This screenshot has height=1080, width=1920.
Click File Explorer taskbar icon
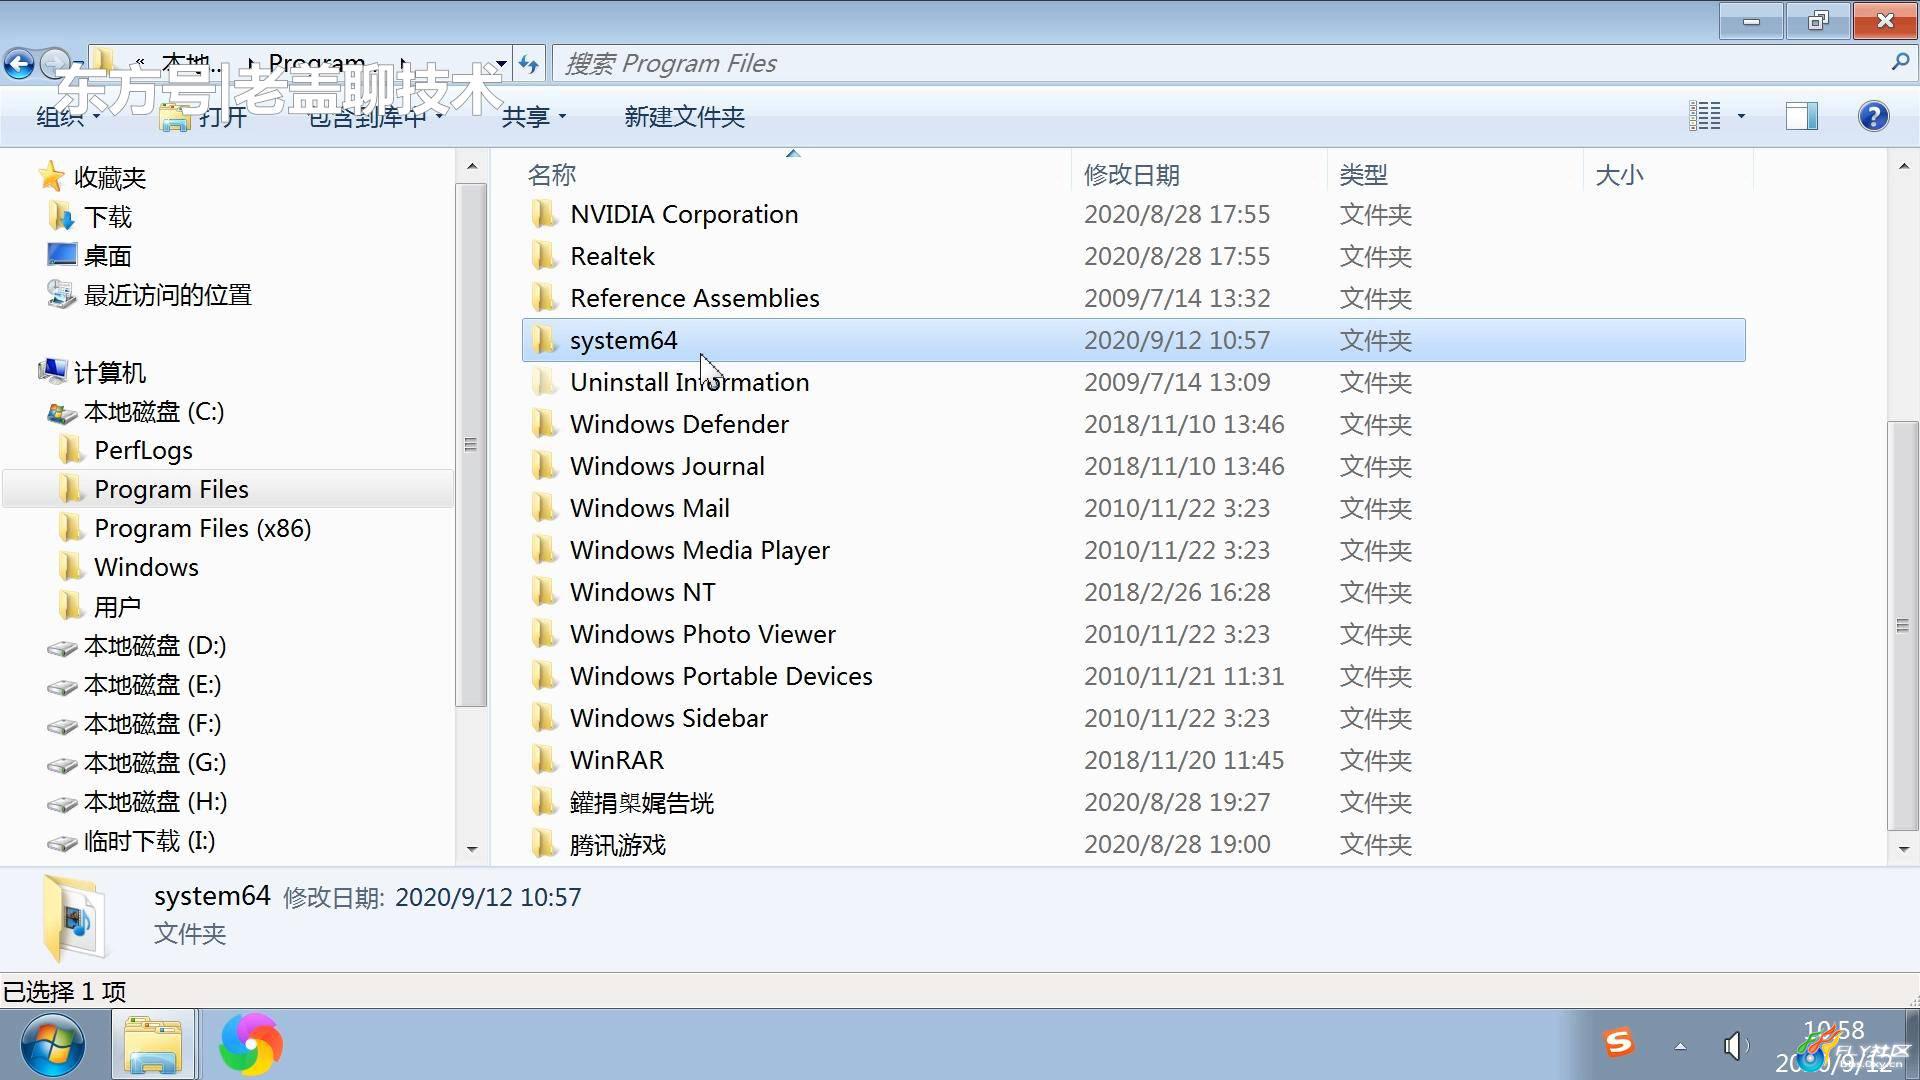[x=153, y=1045]
